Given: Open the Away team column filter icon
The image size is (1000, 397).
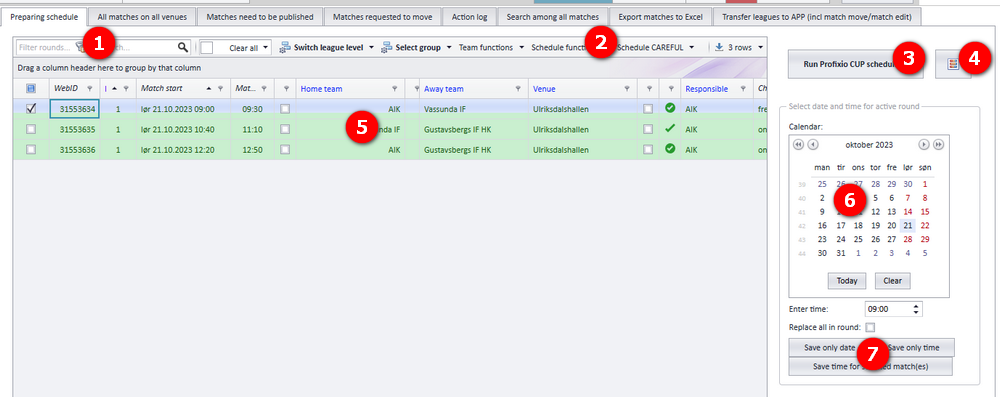Looking at the screenshot, I should pos(518,89).
